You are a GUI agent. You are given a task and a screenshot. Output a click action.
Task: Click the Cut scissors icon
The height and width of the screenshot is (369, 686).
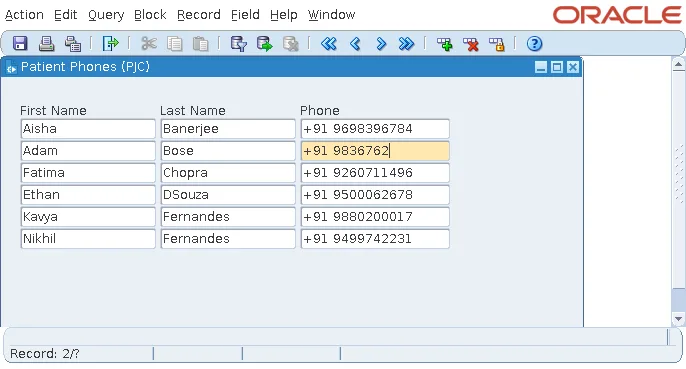point(149,44)
